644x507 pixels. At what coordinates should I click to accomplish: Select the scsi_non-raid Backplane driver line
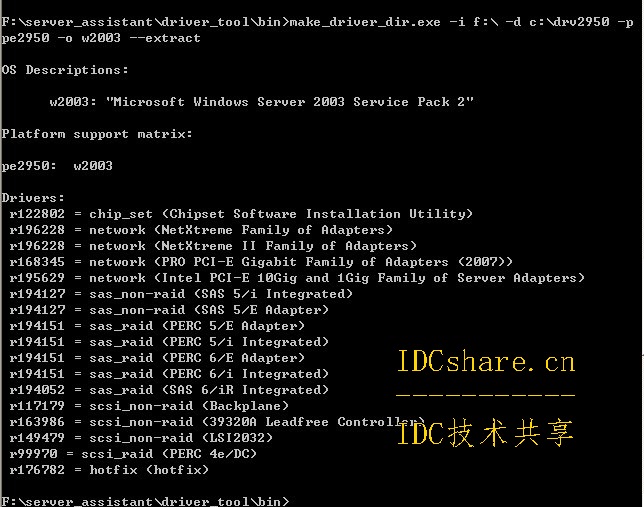[x=149, y=406]
